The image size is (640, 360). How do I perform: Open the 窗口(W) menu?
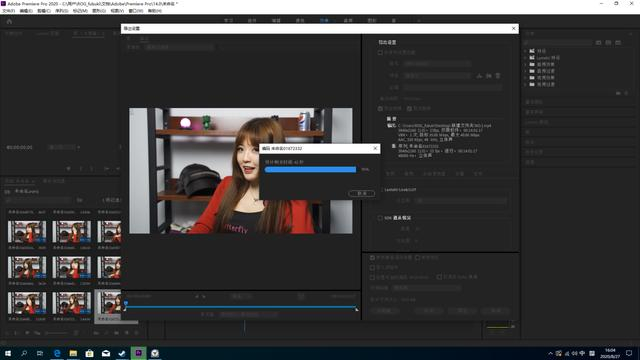pos(136,11)
